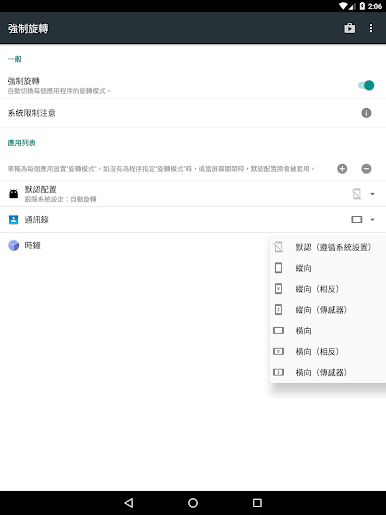Select 橫向 in the popup list
The width and height of the screenshot is (386, 515).
328,330
